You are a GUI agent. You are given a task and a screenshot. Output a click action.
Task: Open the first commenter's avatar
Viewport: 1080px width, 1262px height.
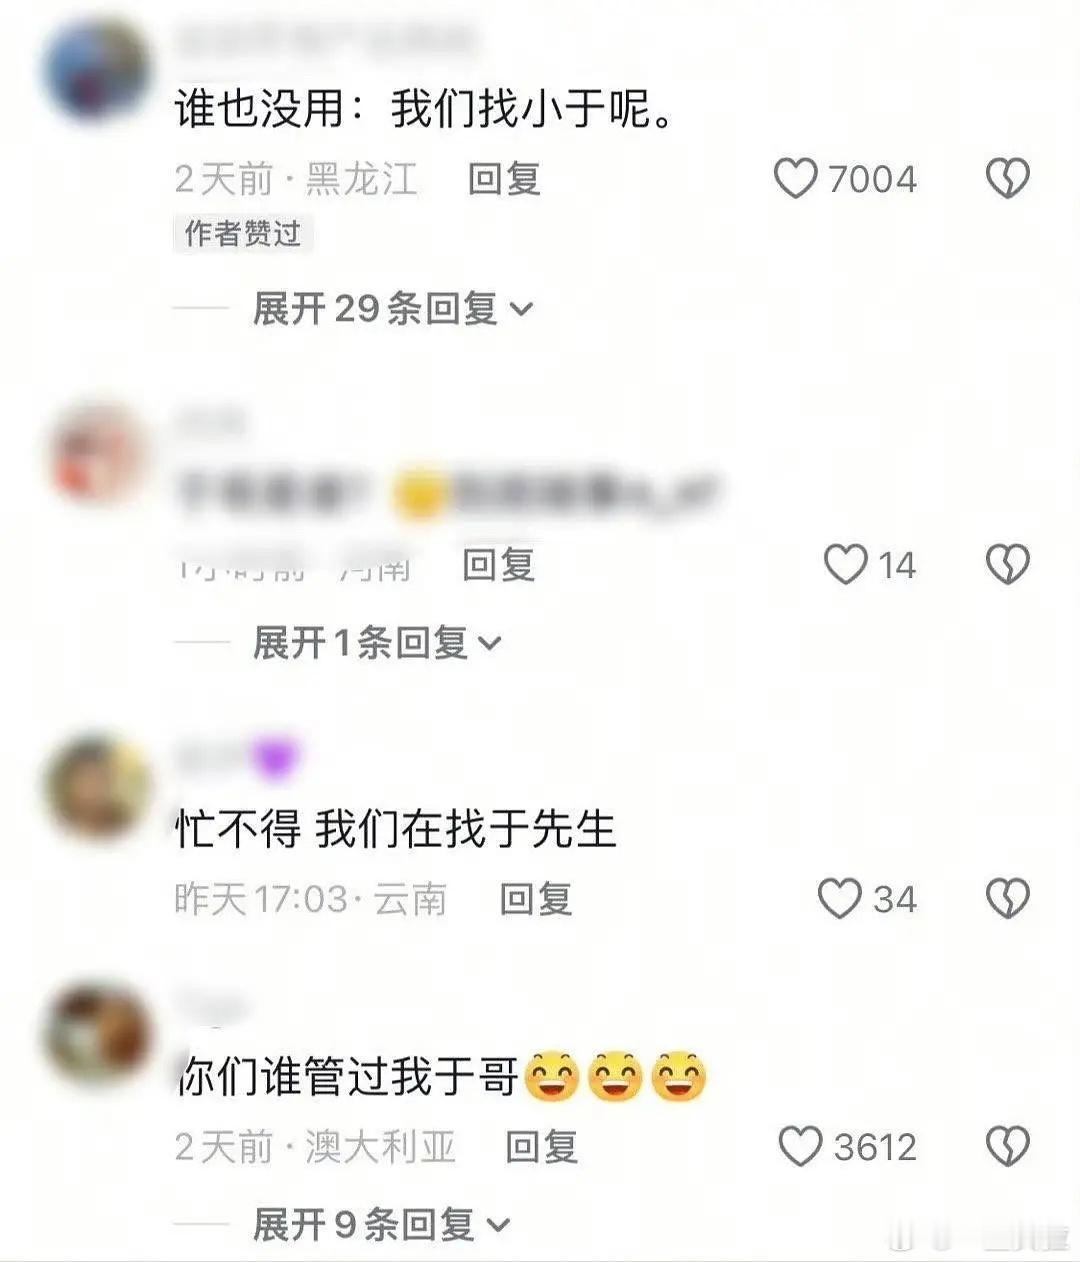(x=96, y=70)
